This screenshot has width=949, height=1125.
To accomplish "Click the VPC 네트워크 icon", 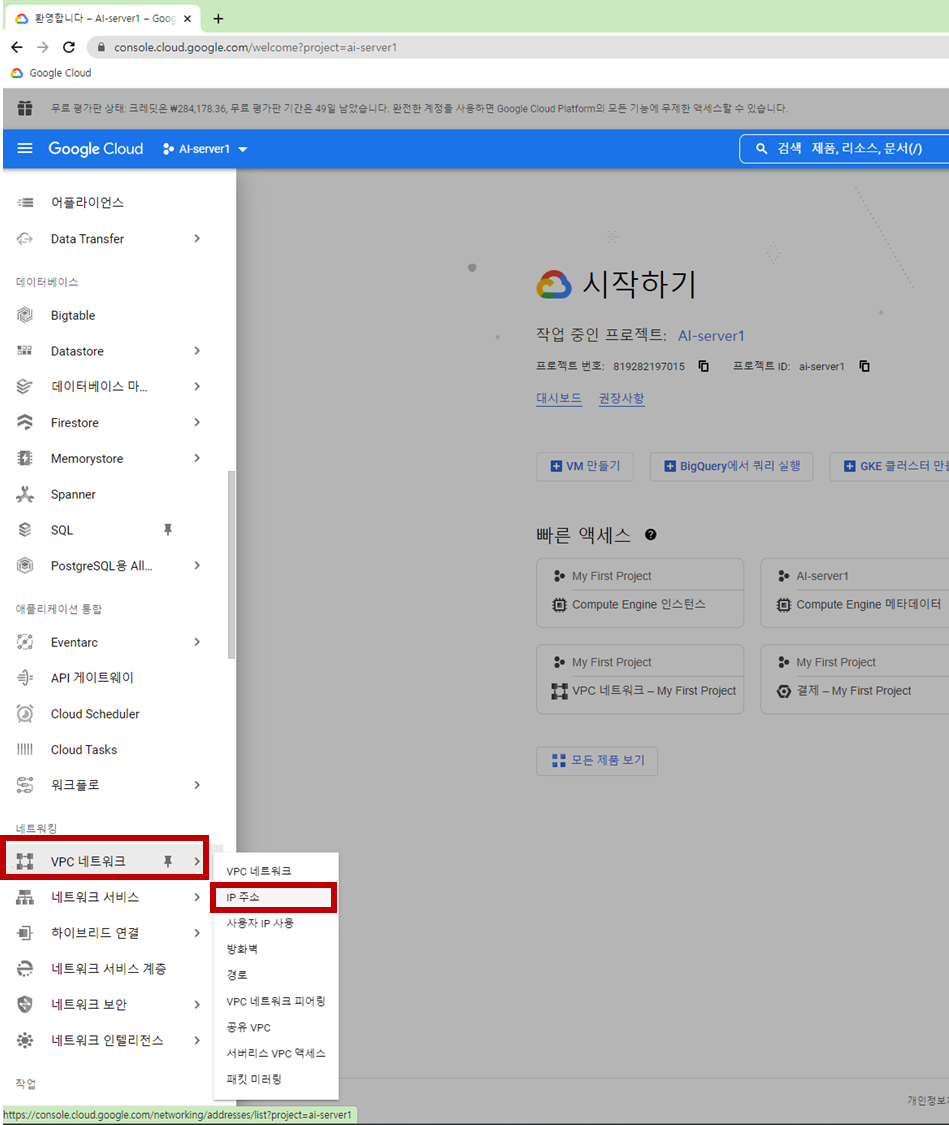I will (25, 861).
